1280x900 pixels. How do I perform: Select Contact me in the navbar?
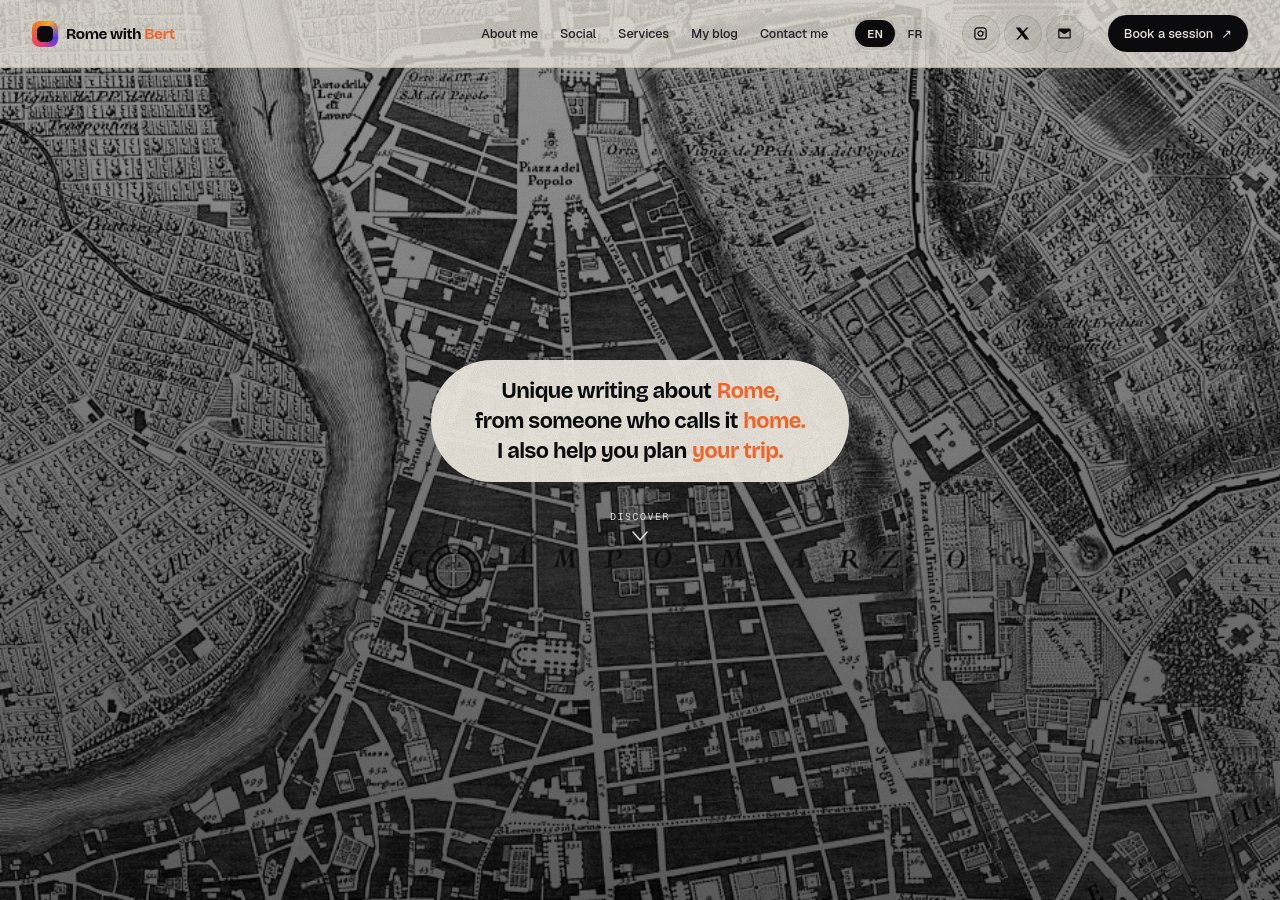794,34
